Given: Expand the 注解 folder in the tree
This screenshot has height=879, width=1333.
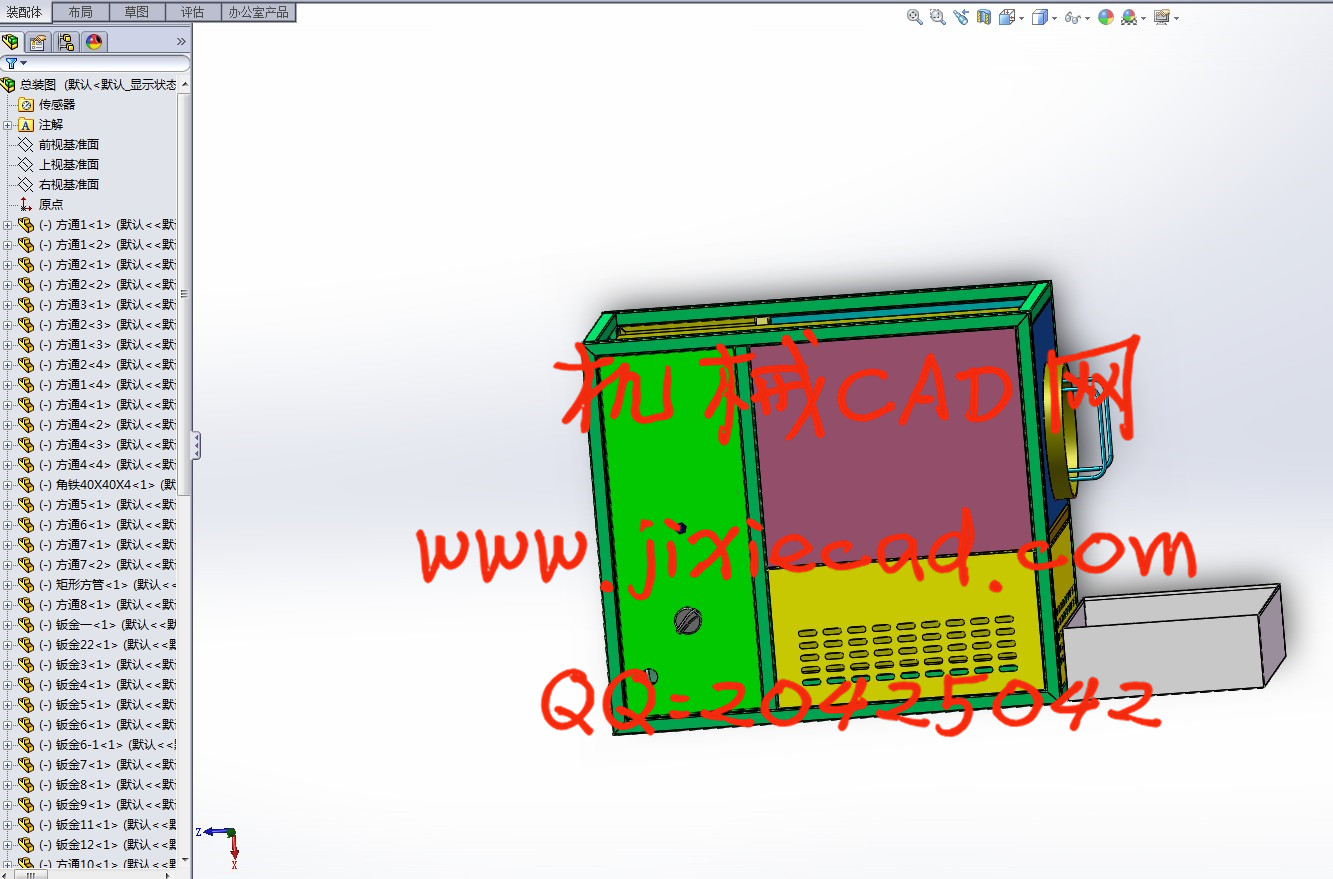Looking at the screenshot, I should 8,125.
